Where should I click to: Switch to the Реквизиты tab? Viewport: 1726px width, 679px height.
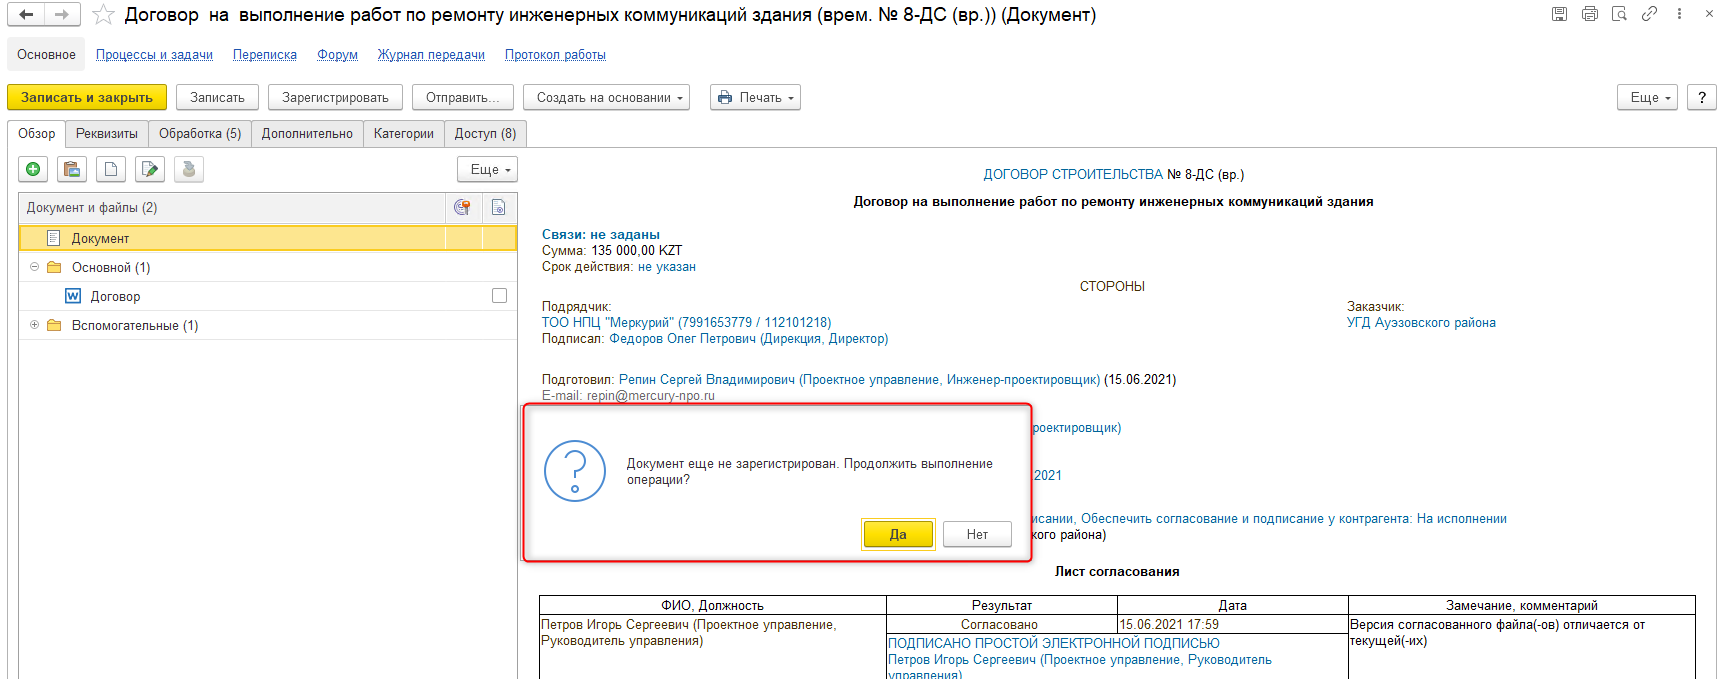[107, 134]
